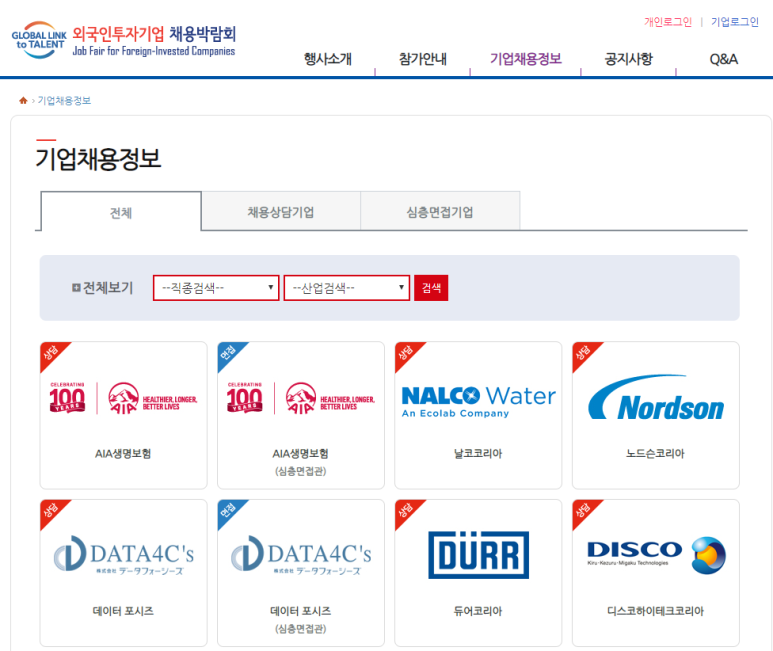Click the red 검색 button
Image resolution: width=773 pixels, height=651 pixels.
[x=431, y=288]
